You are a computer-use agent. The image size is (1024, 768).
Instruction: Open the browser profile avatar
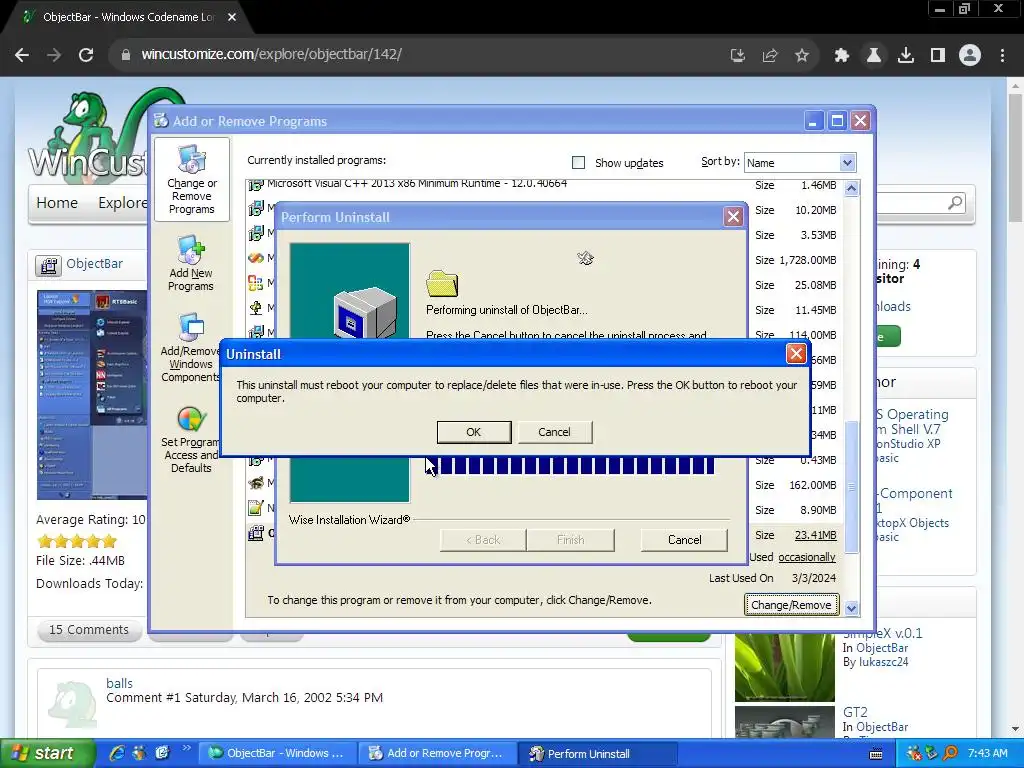click(x=970, y=56)
